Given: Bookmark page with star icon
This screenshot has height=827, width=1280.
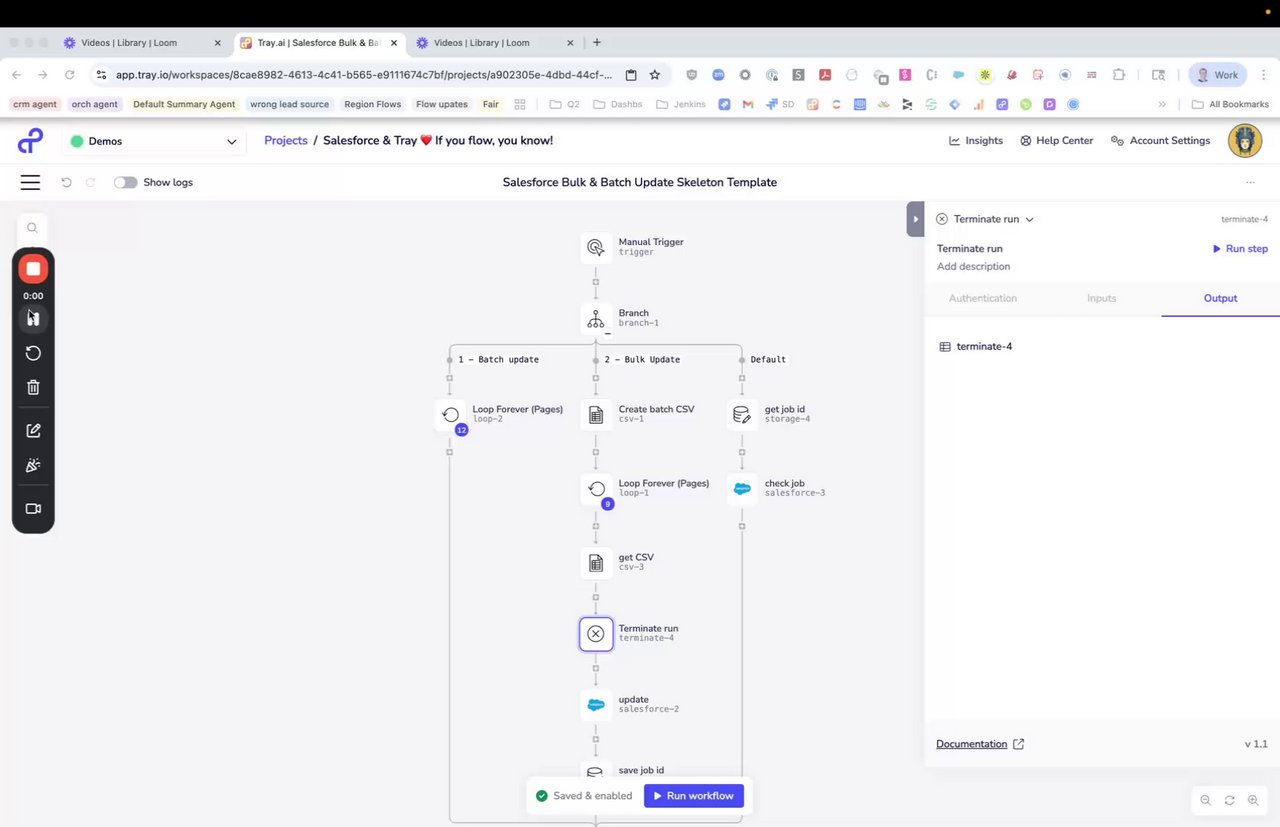Looking at the screenshot, I should tap(655, 75).
